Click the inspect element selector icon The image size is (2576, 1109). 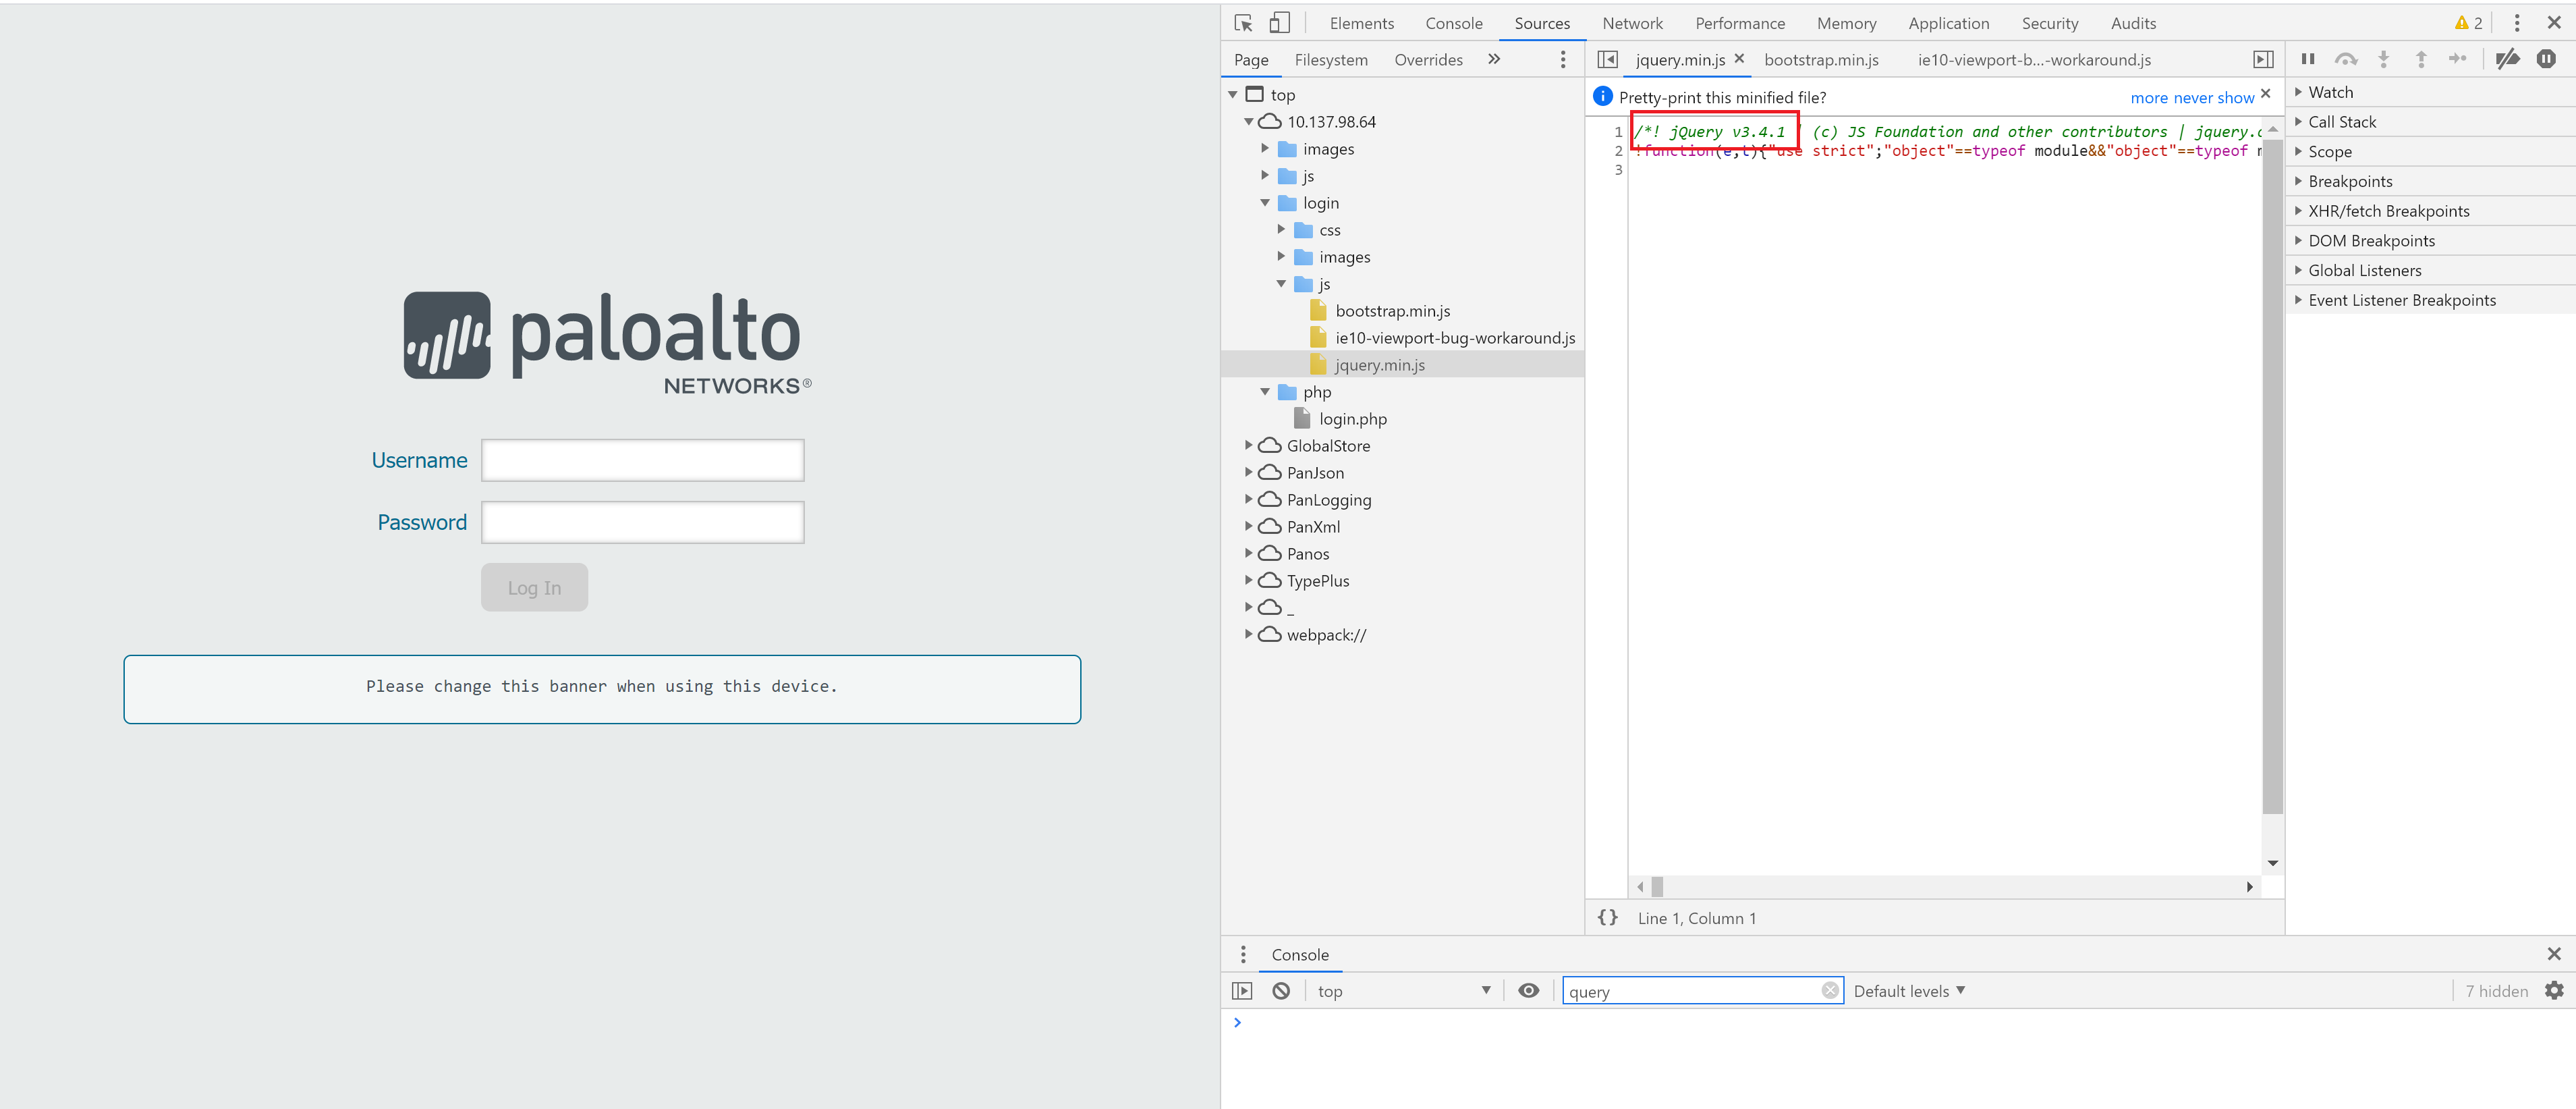click(x=1243, y=23)
